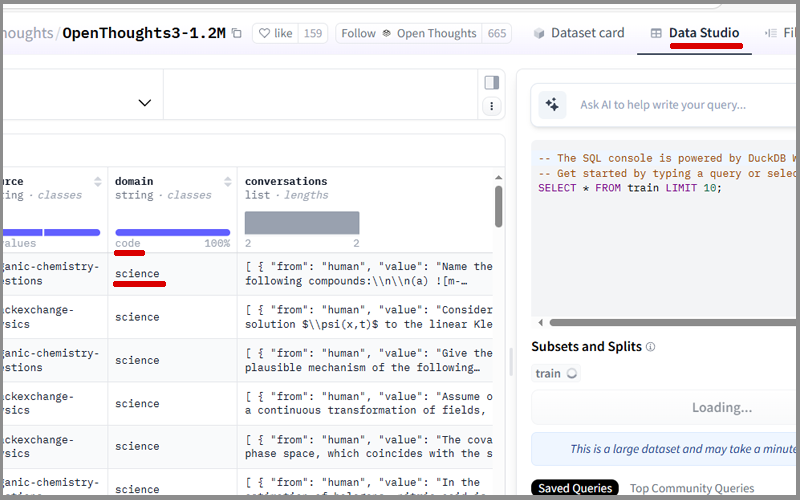This screenshot has height=500, width=800.
Task: Click the domain column header
Action: (x=134, y=182)
